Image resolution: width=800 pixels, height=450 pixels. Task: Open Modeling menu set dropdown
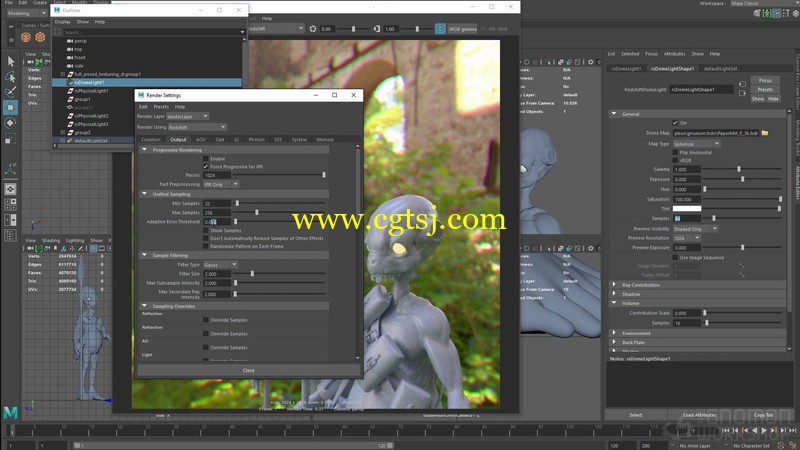point(27,13)
